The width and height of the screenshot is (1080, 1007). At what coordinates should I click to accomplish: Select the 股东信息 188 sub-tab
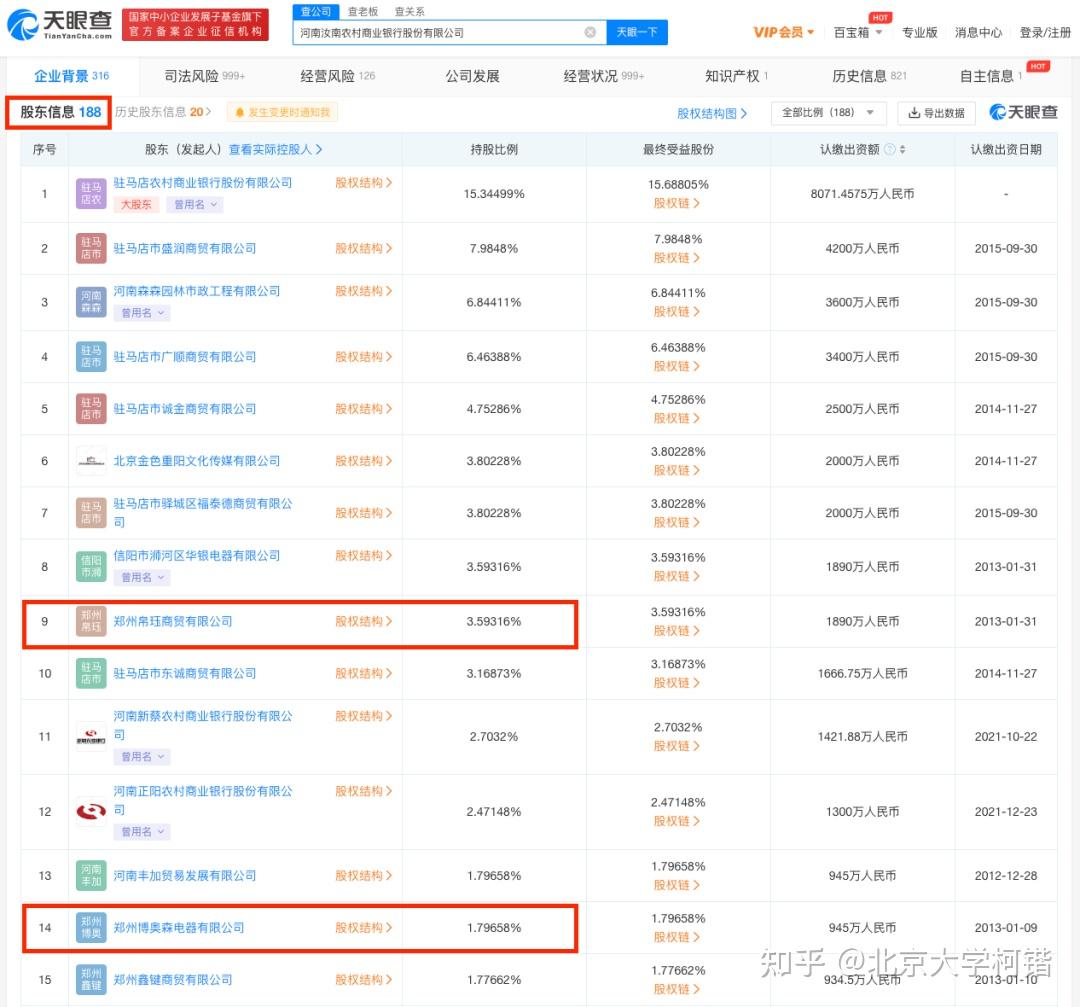click(x=60, y=112)
